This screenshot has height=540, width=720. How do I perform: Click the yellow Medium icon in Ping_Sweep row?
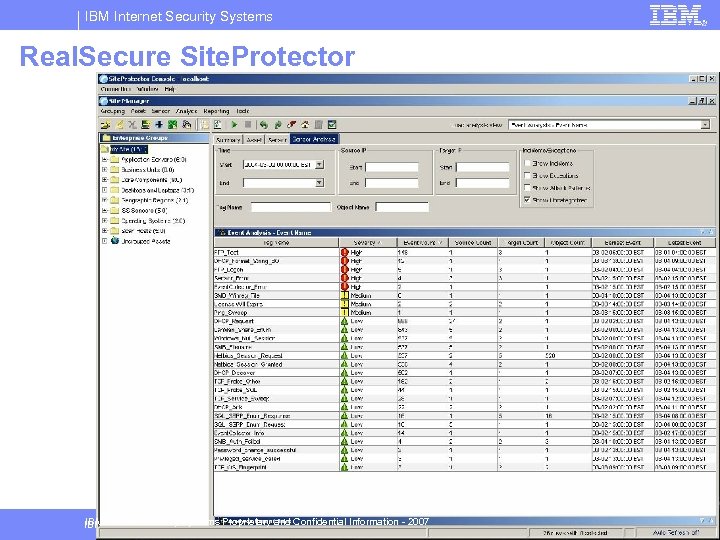pyautogui.click(x=344, y=312)
